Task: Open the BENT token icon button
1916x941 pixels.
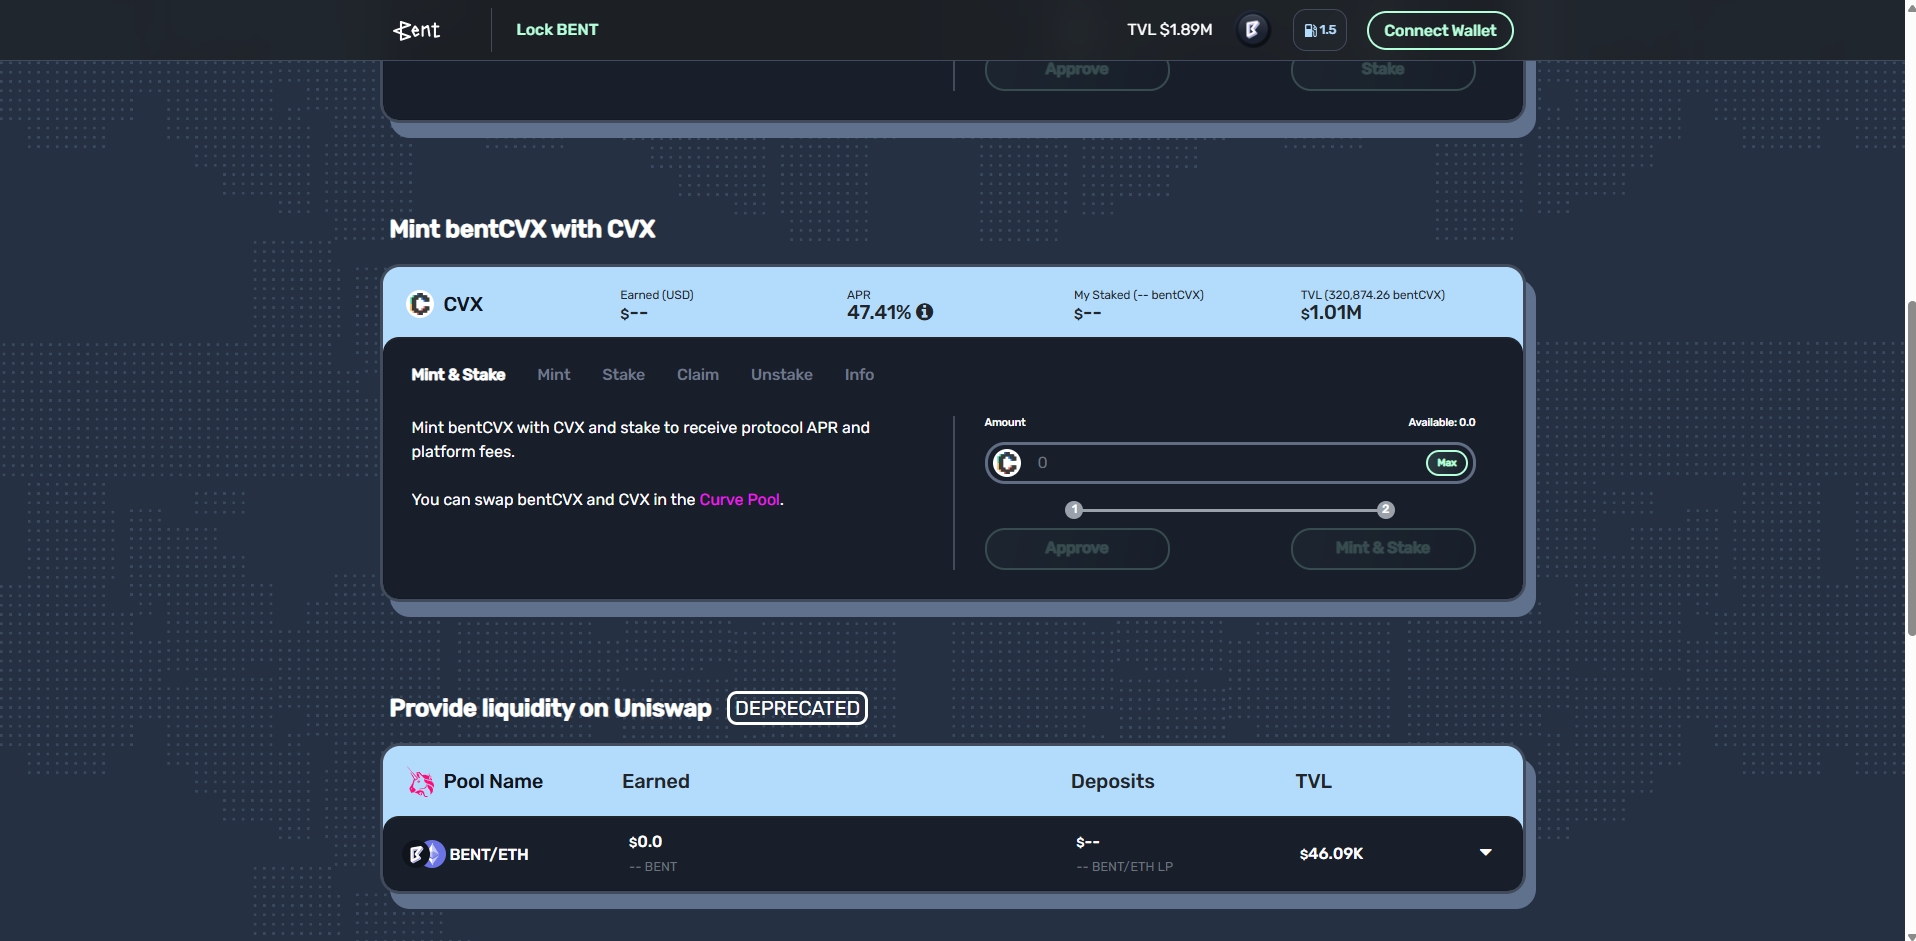Action: (1252, 30)
